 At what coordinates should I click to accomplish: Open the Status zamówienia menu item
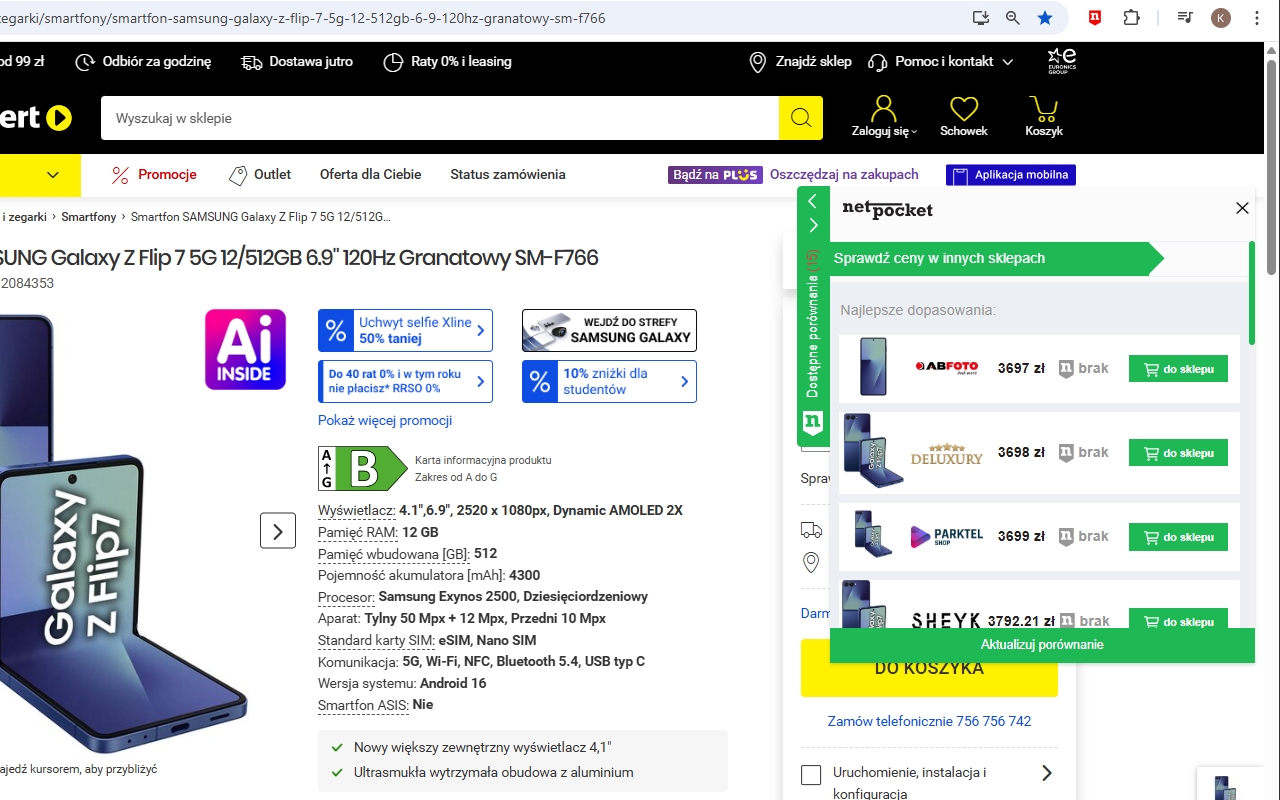tap(508, 175)
